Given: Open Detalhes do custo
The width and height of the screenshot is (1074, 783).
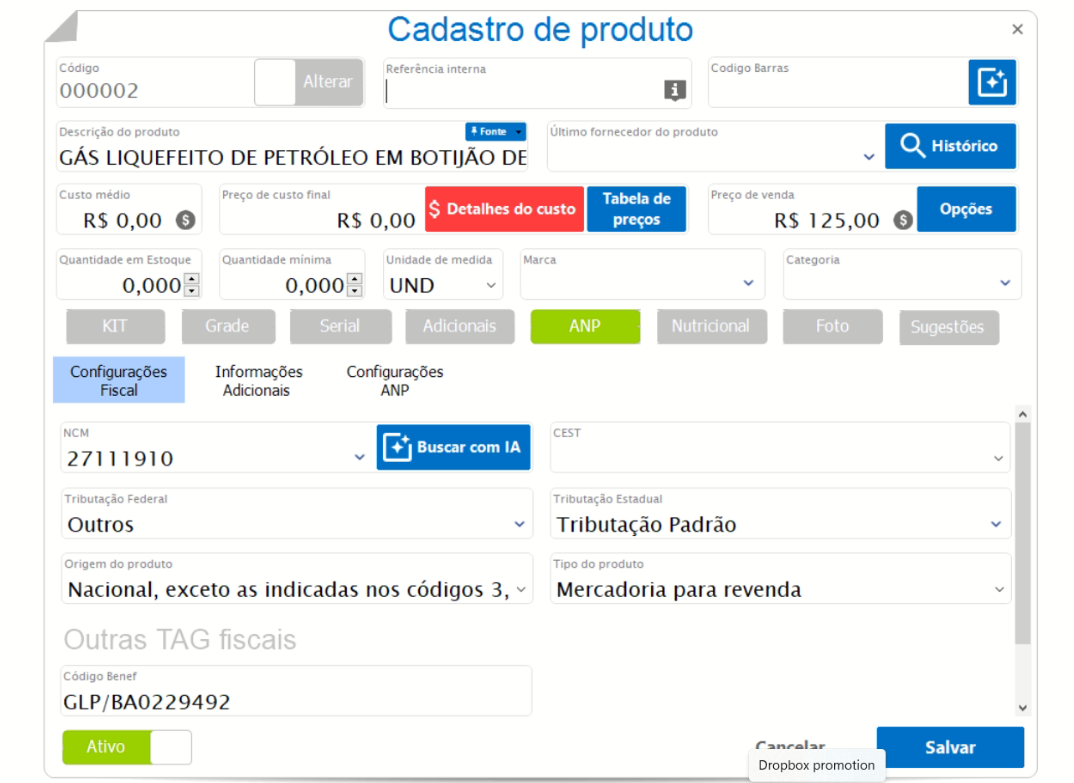Looking at the screenshot, I should (504, 209).
